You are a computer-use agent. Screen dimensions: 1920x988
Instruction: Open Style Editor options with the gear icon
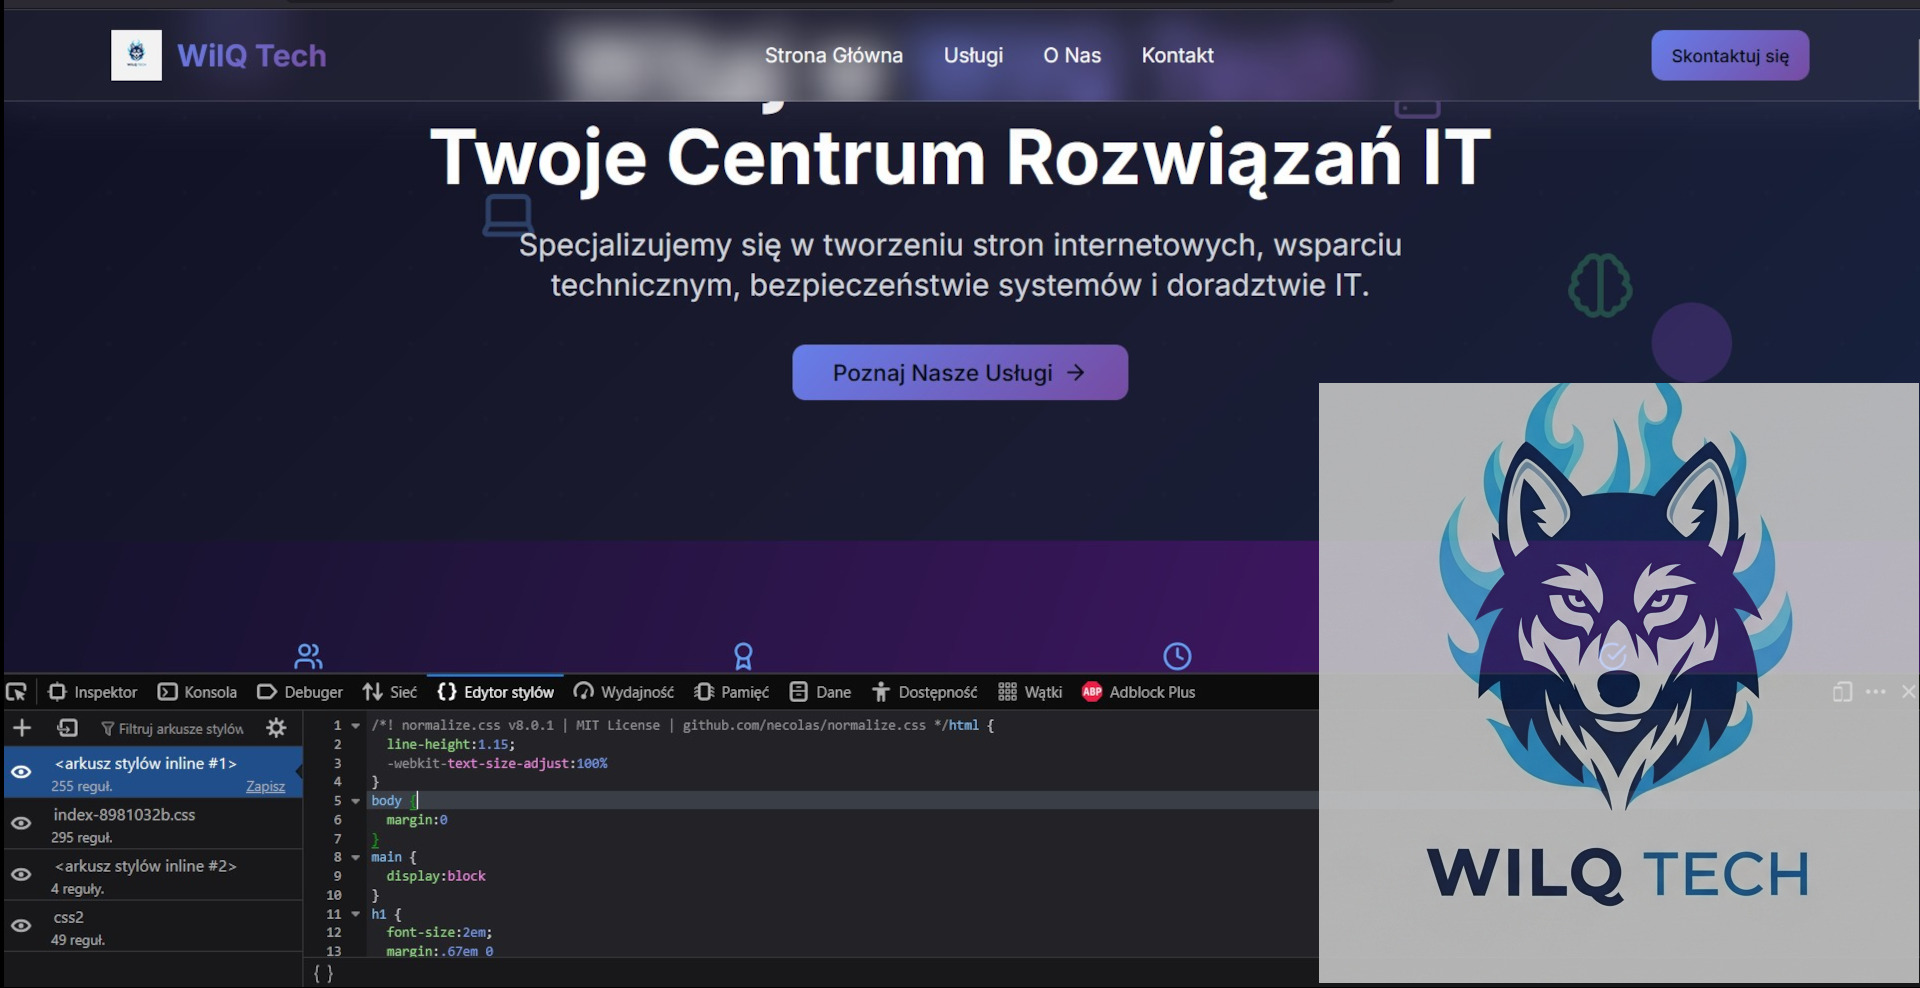pyautogui.click(x=276, y=728)
